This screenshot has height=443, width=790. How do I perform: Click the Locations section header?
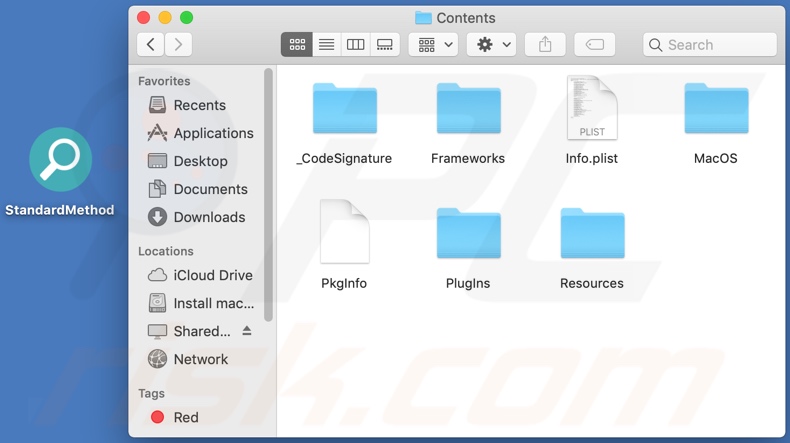click(x=166, y=251)
